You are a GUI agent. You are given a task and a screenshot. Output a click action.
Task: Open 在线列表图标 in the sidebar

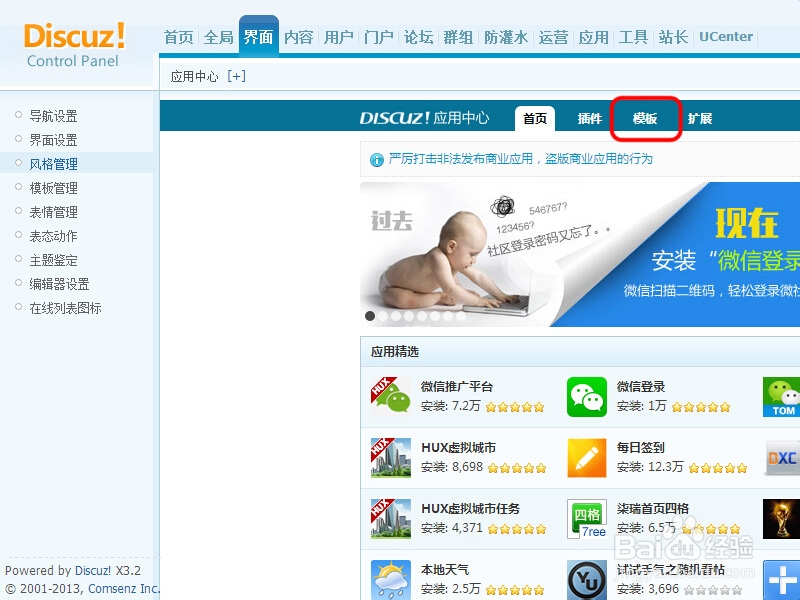tap(65, 308)
